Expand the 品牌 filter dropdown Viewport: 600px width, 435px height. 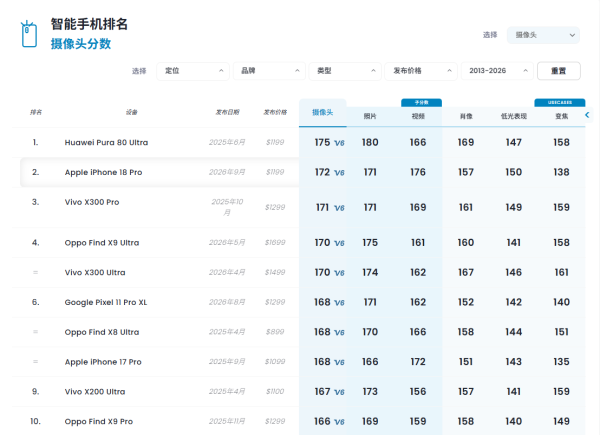coord(269,71)
